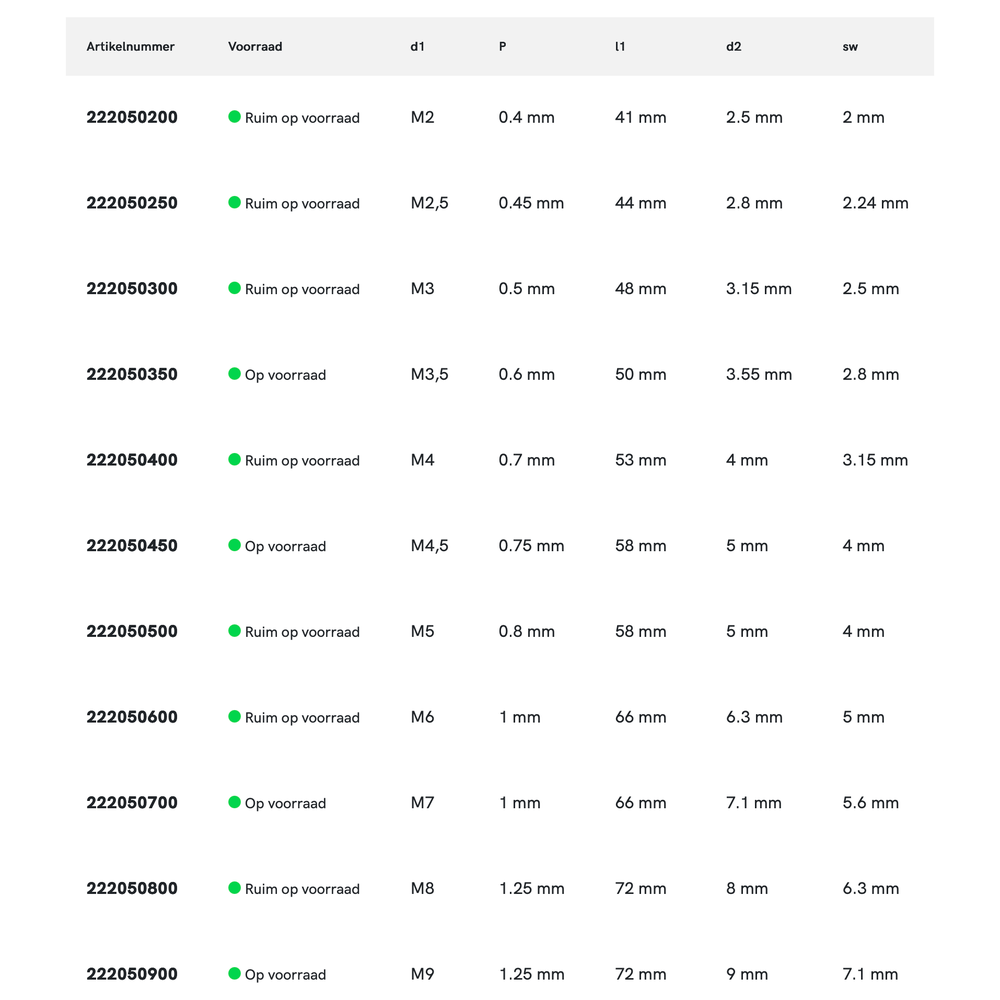Click the d1 column header
This screenshot has height=1000, width=1000.
tap(418, 47)
